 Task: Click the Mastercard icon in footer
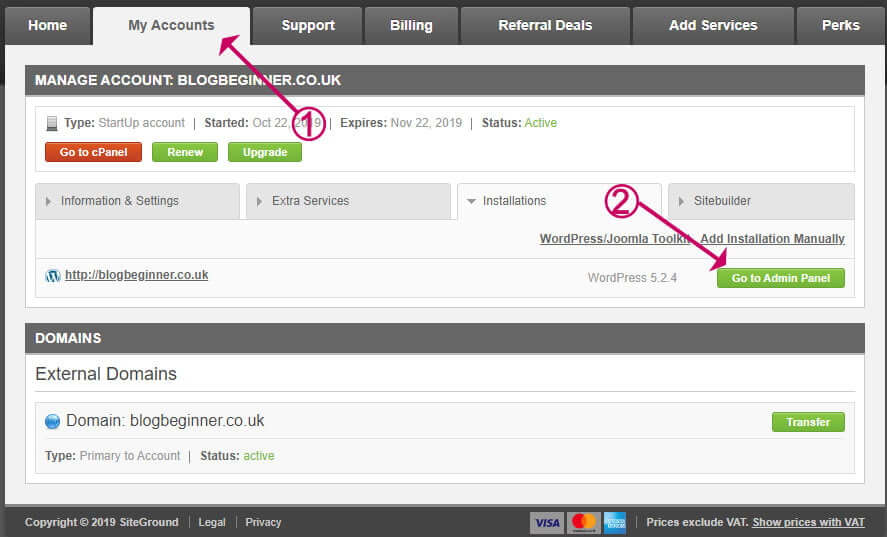(583, 522)
